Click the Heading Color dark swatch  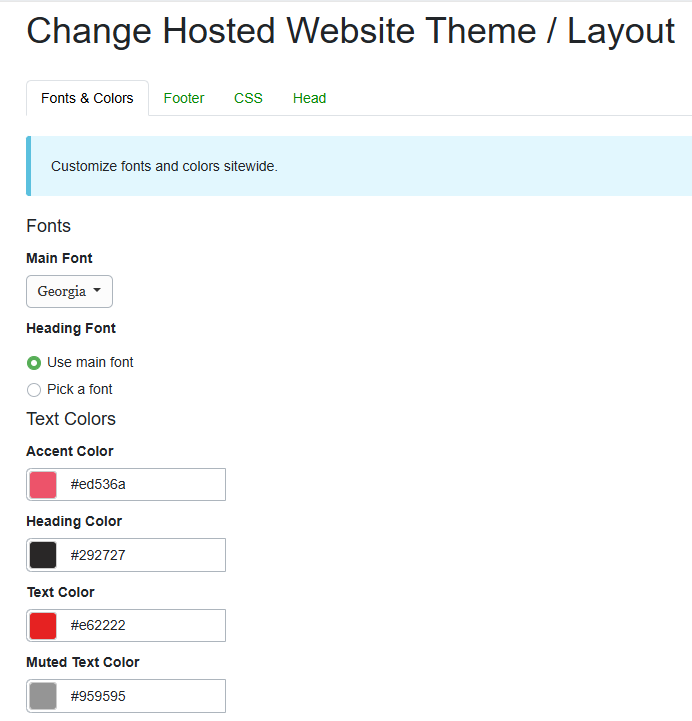(x=43, y=555)
